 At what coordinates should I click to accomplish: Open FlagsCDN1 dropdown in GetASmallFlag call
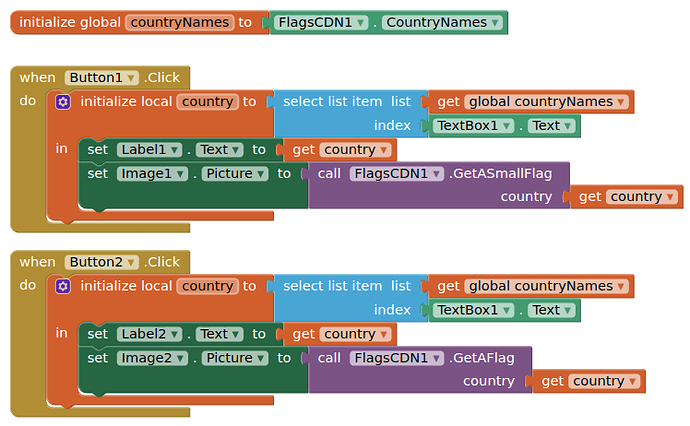point(396,174)
